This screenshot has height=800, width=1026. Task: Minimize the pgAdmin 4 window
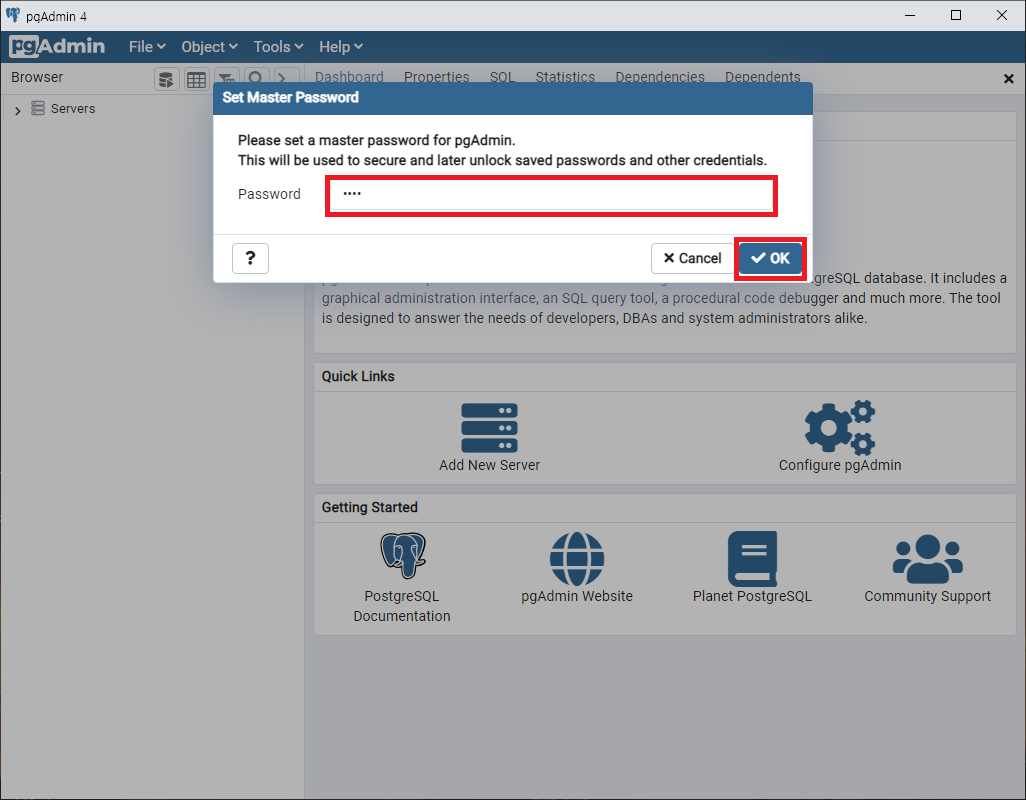(910, 15)
